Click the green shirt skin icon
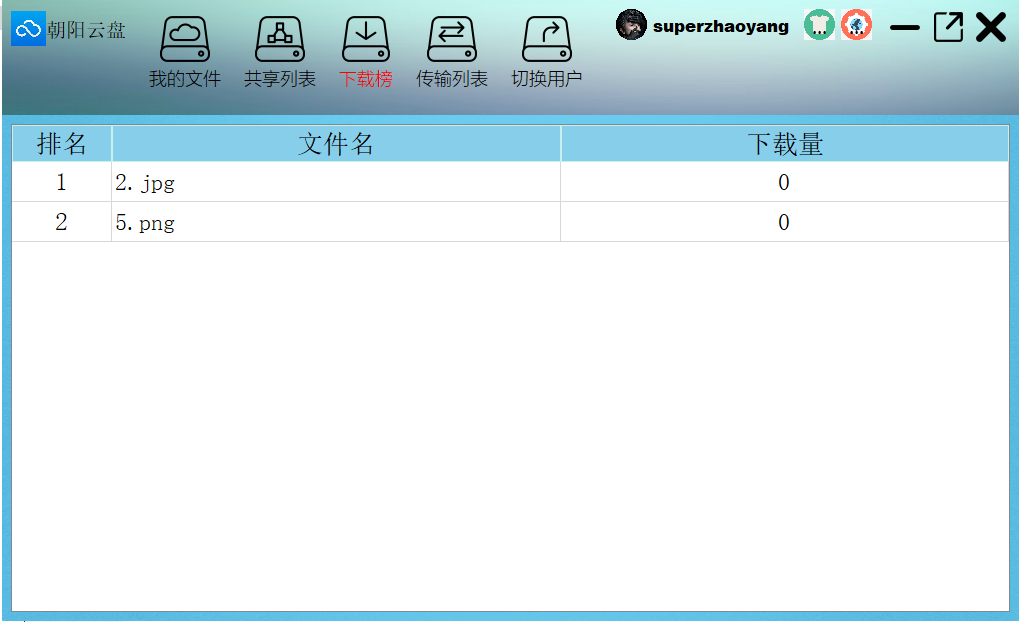The width and height of the screenshot is (1019, 622). coord(819,25)
